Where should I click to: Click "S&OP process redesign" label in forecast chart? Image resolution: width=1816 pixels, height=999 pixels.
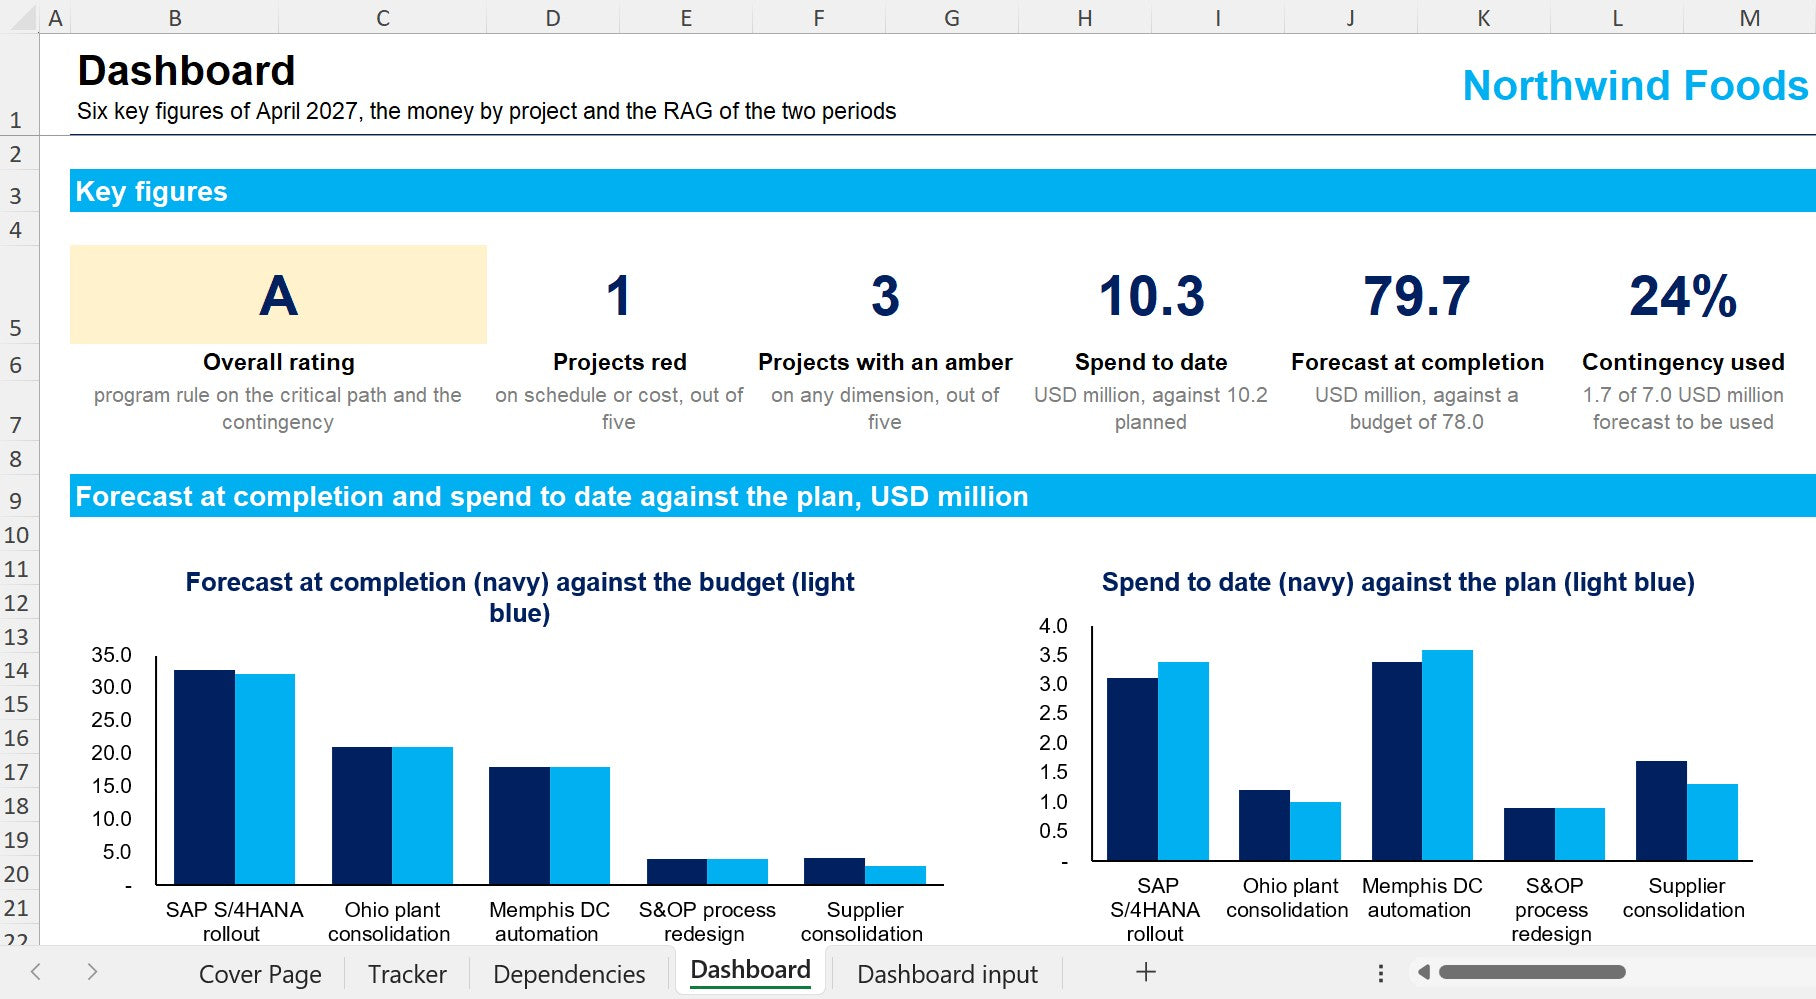click(707, 922)
